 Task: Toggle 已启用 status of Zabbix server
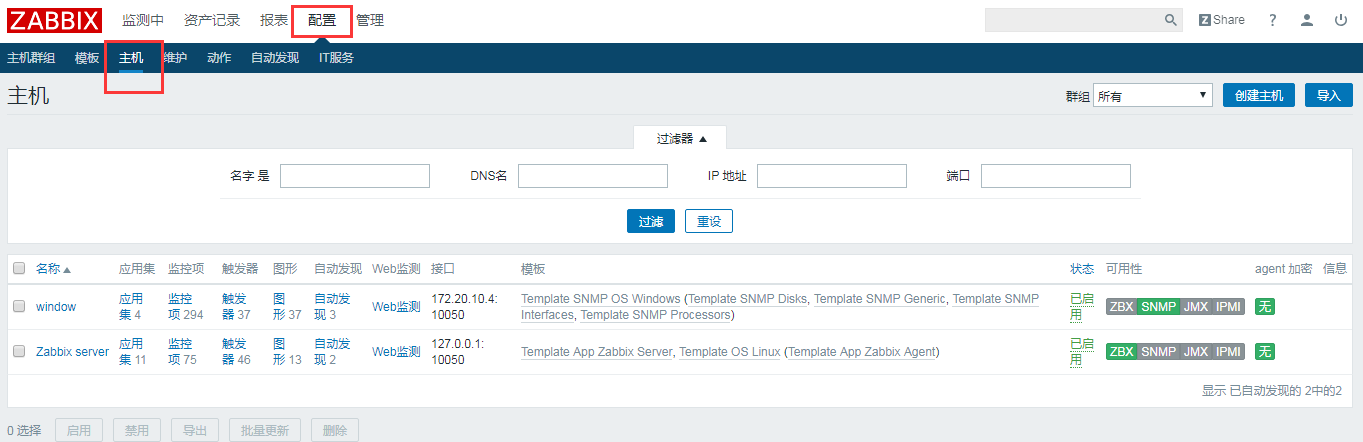tap(1081, 352)
